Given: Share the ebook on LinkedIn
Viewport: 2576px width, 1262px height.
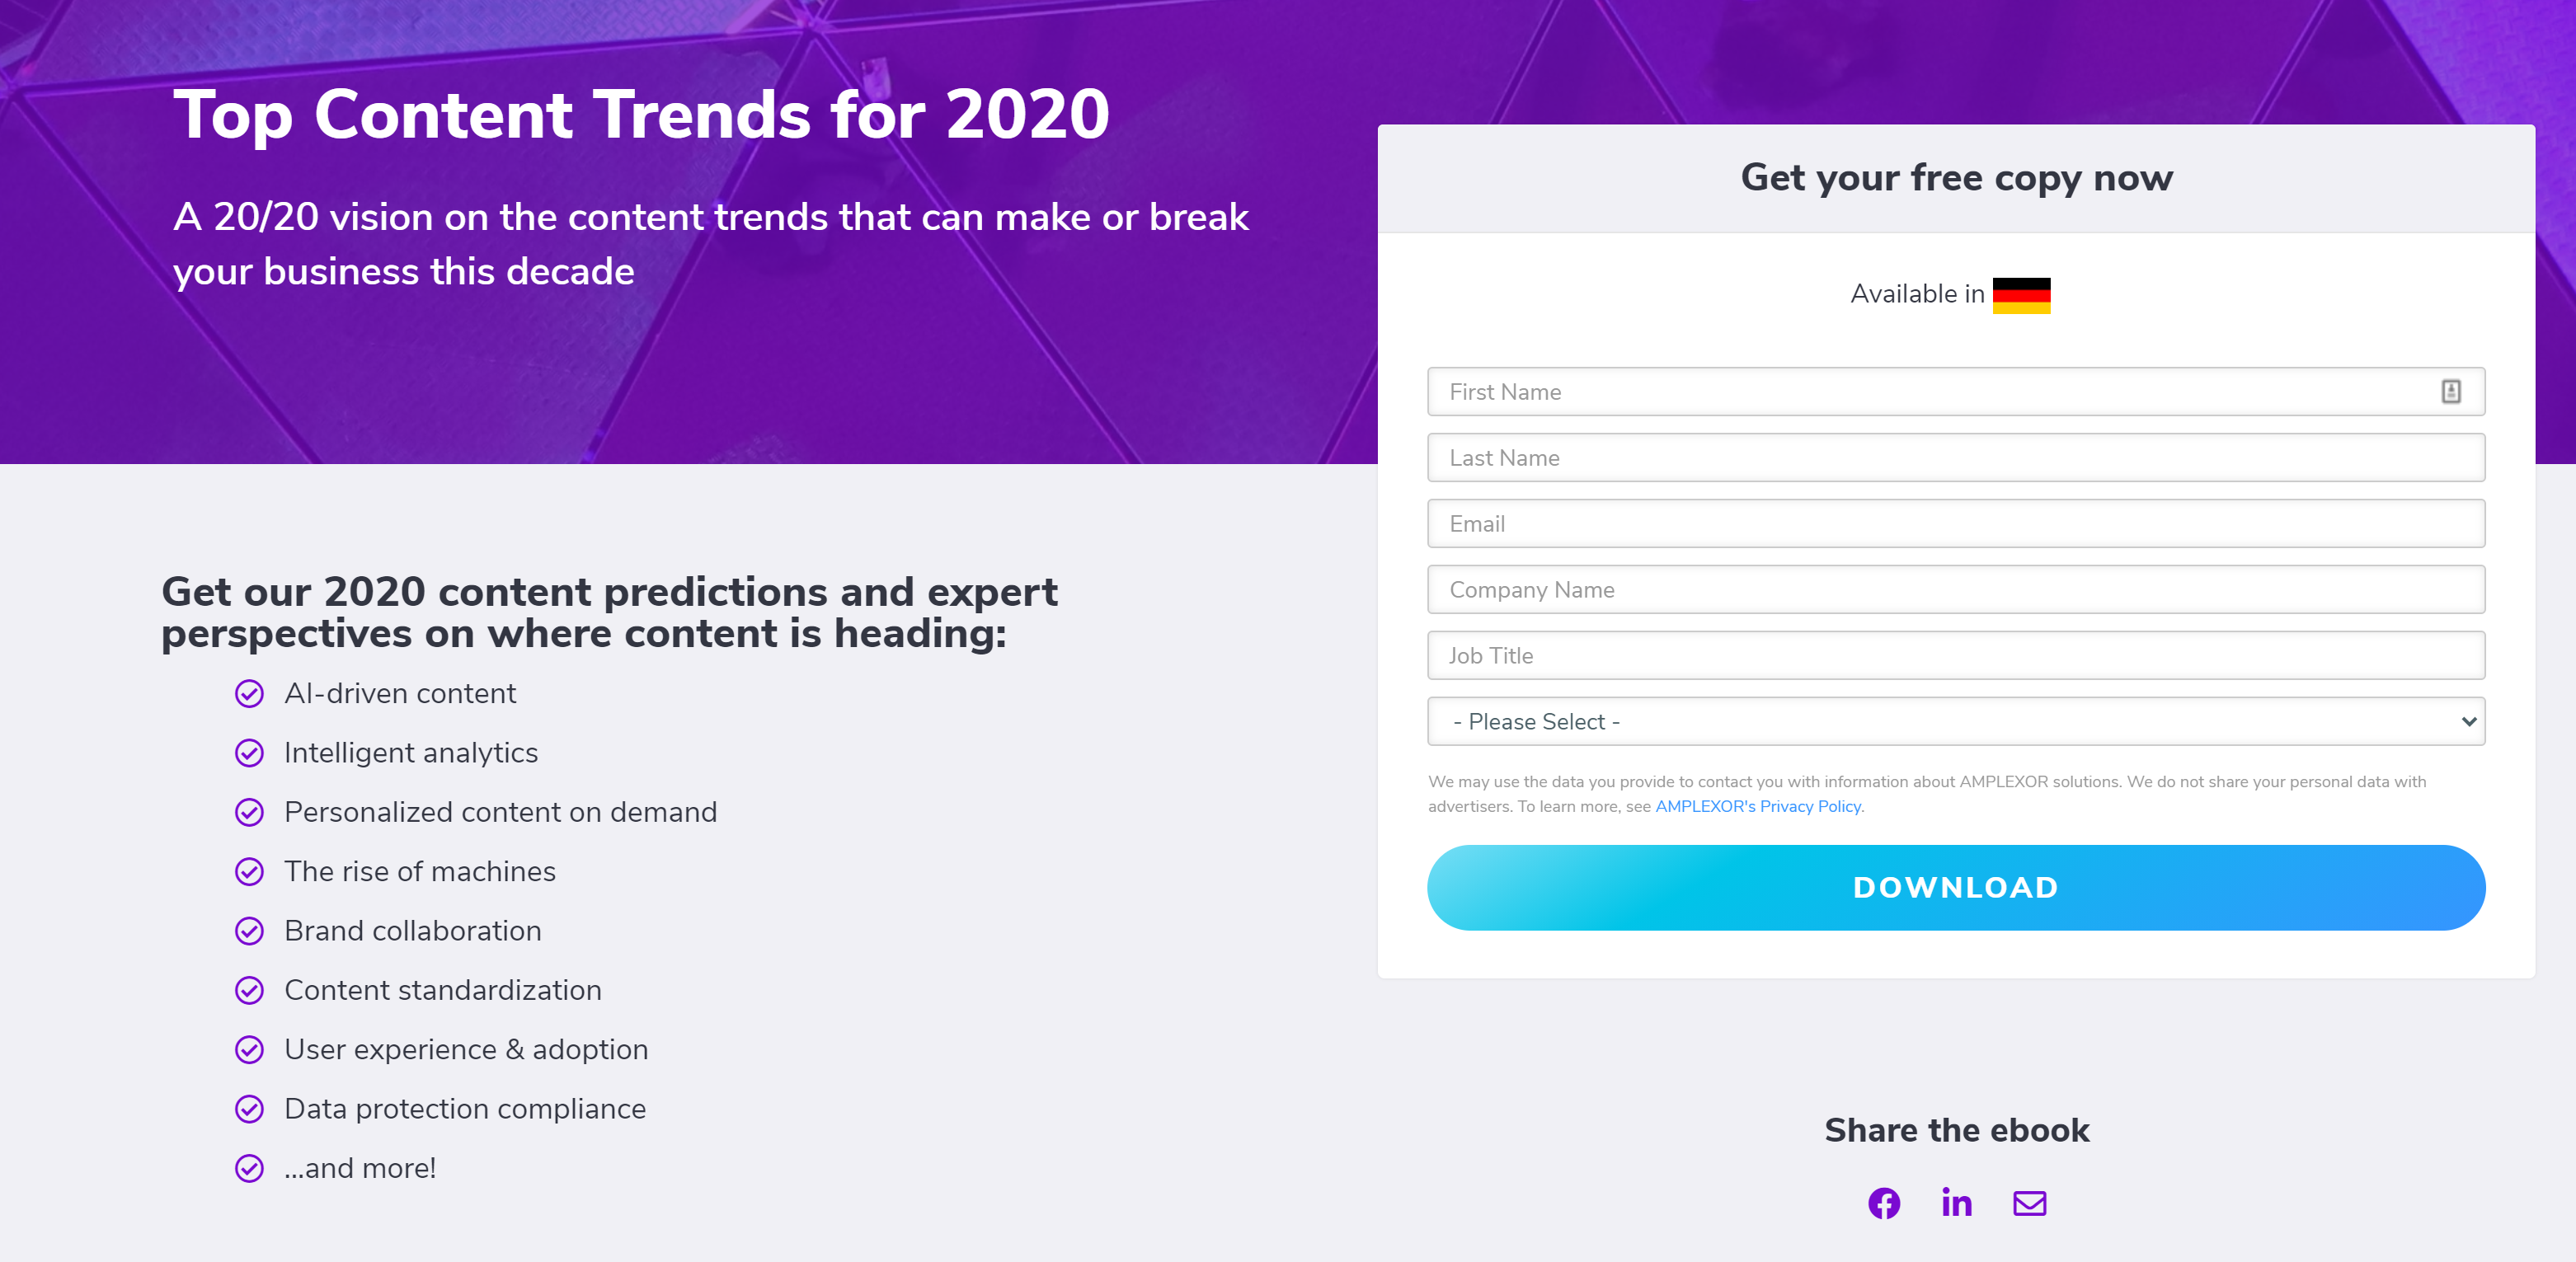Looking at the screenshot, I should (x=1956, y=1202).
